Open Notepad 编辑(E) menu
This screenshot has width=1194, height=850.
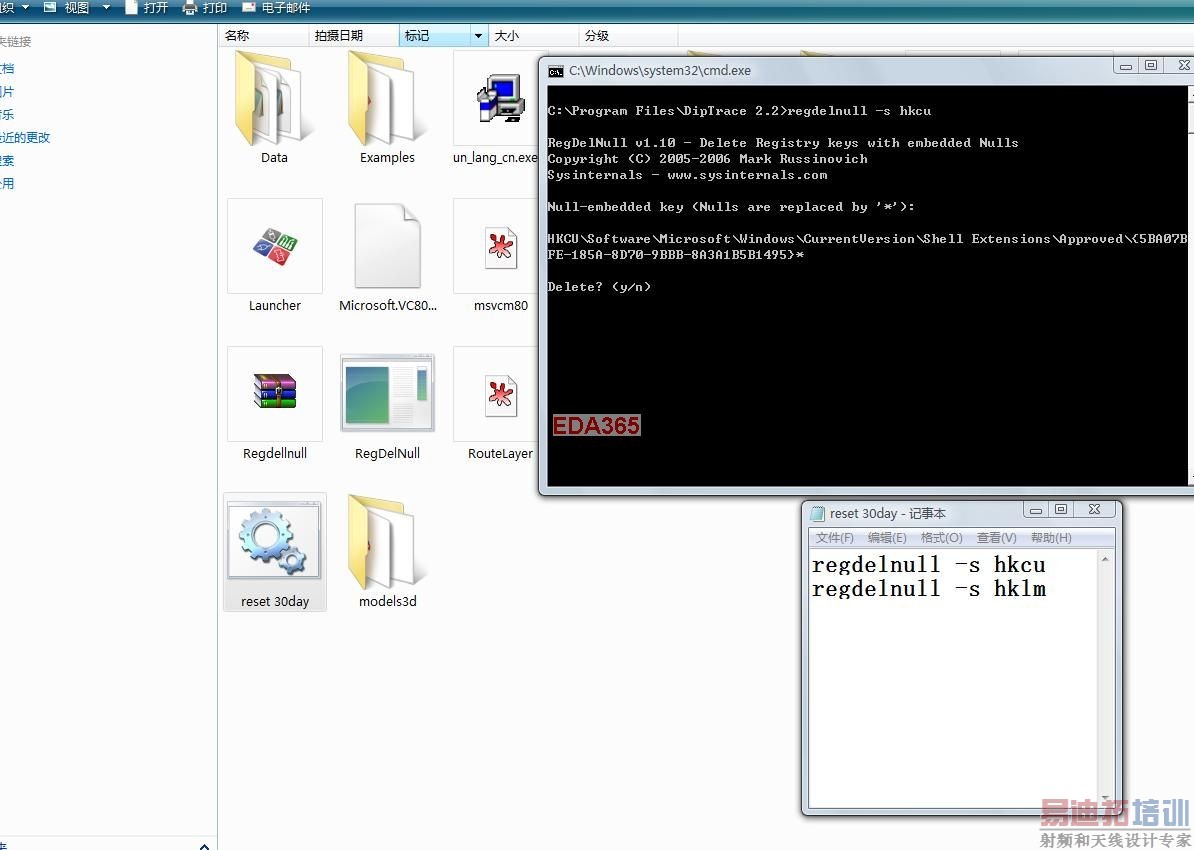[x=887, y=538]
